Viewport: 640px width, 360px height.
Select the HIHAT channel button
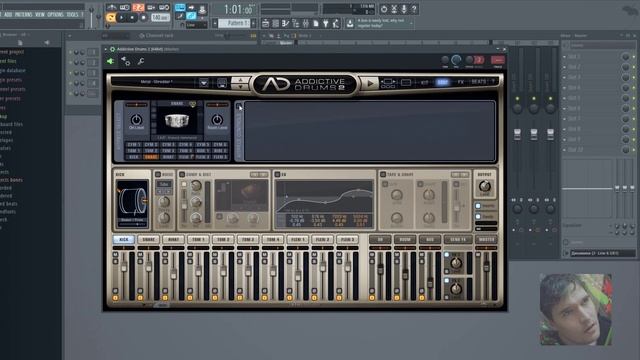[173, 240]
